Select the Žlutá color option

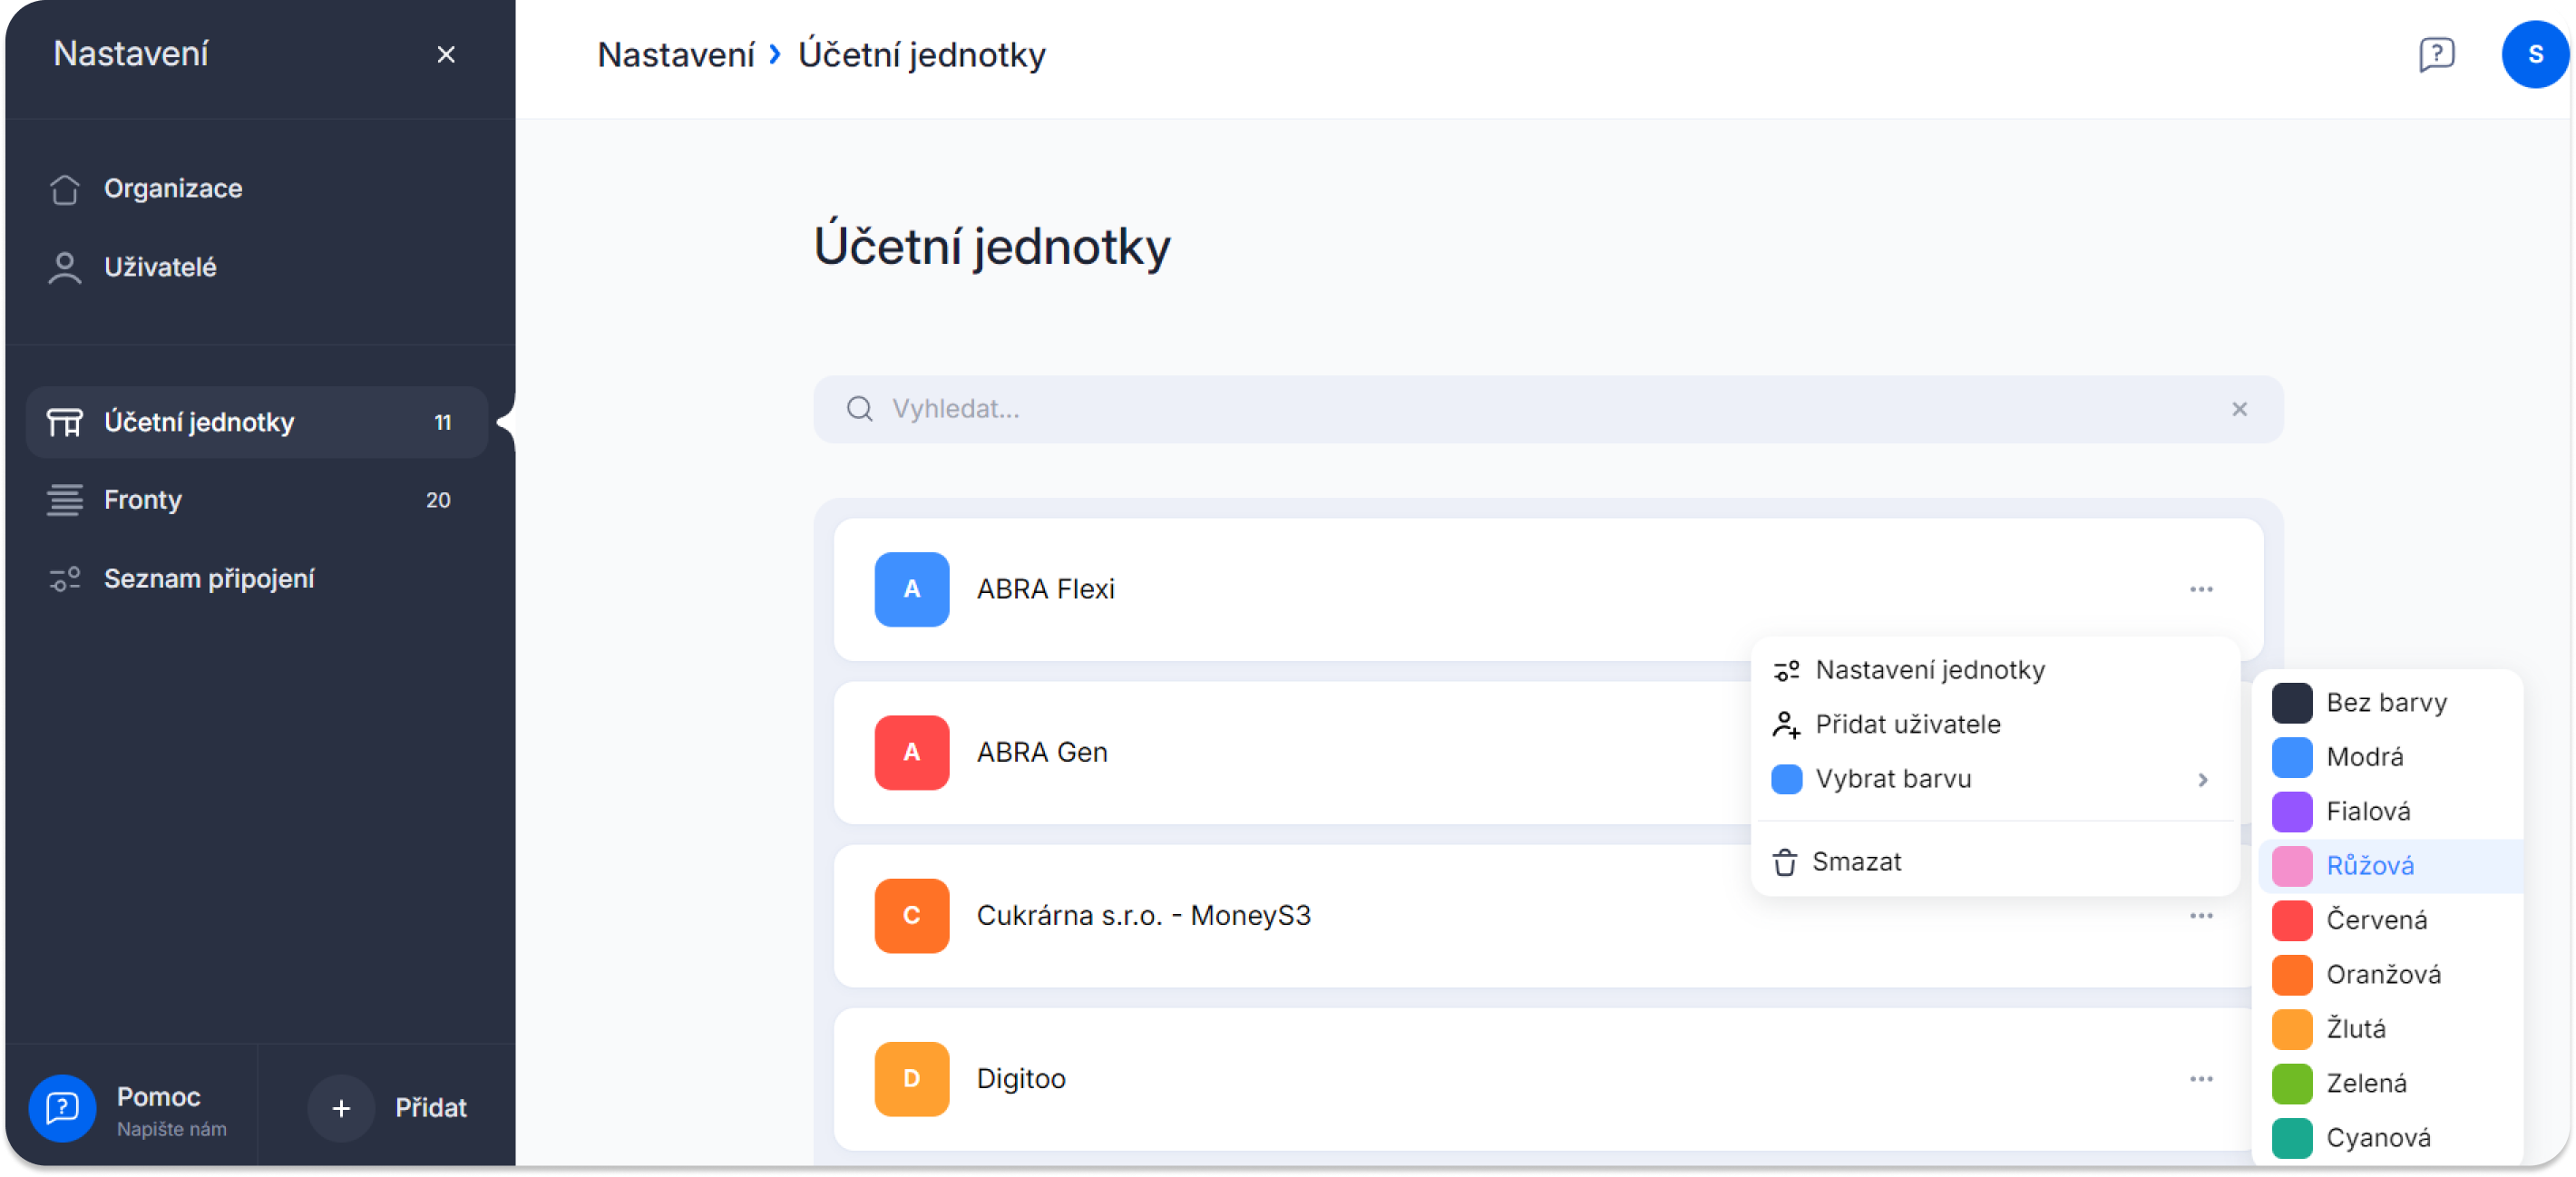pyautogui.click(x=2390, y=1029)
